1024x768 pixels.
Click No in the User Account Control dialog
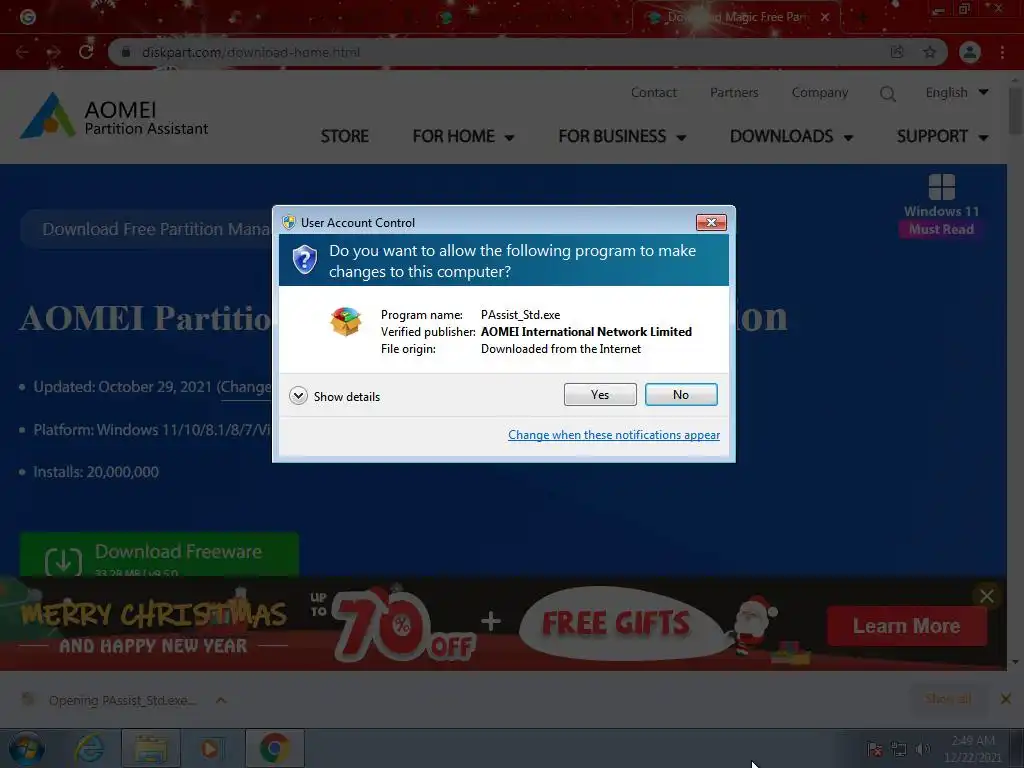(x=680, y=394)
